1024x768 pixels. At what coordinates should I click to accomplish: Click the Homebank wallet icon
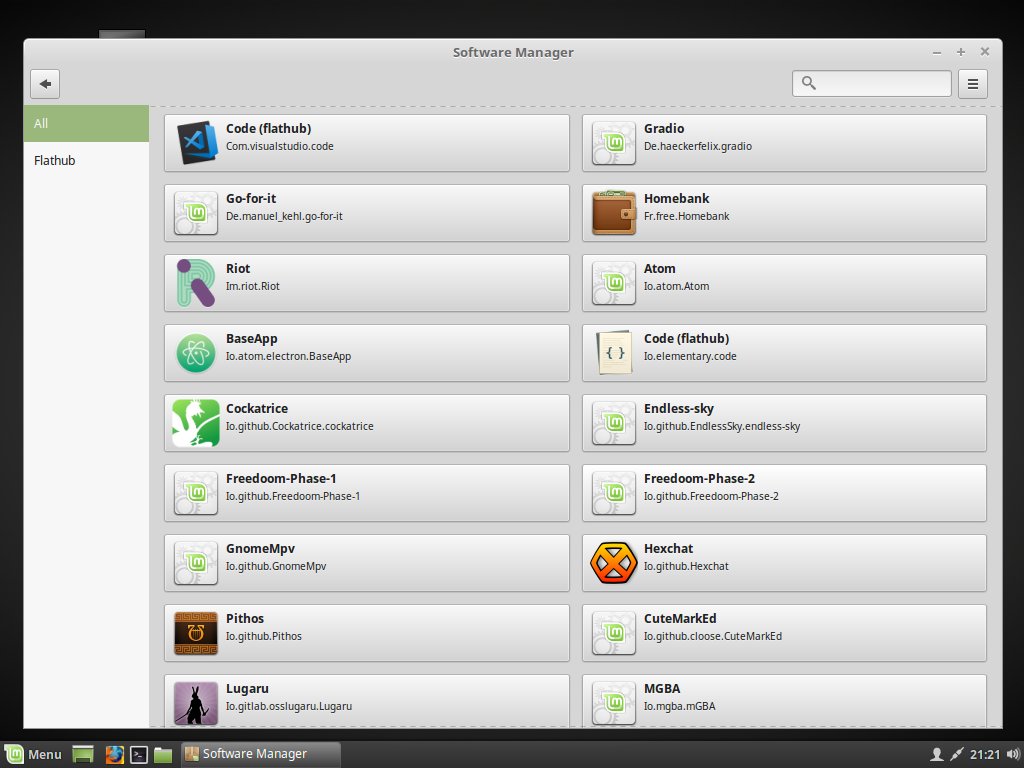click(x=614, y=212)
